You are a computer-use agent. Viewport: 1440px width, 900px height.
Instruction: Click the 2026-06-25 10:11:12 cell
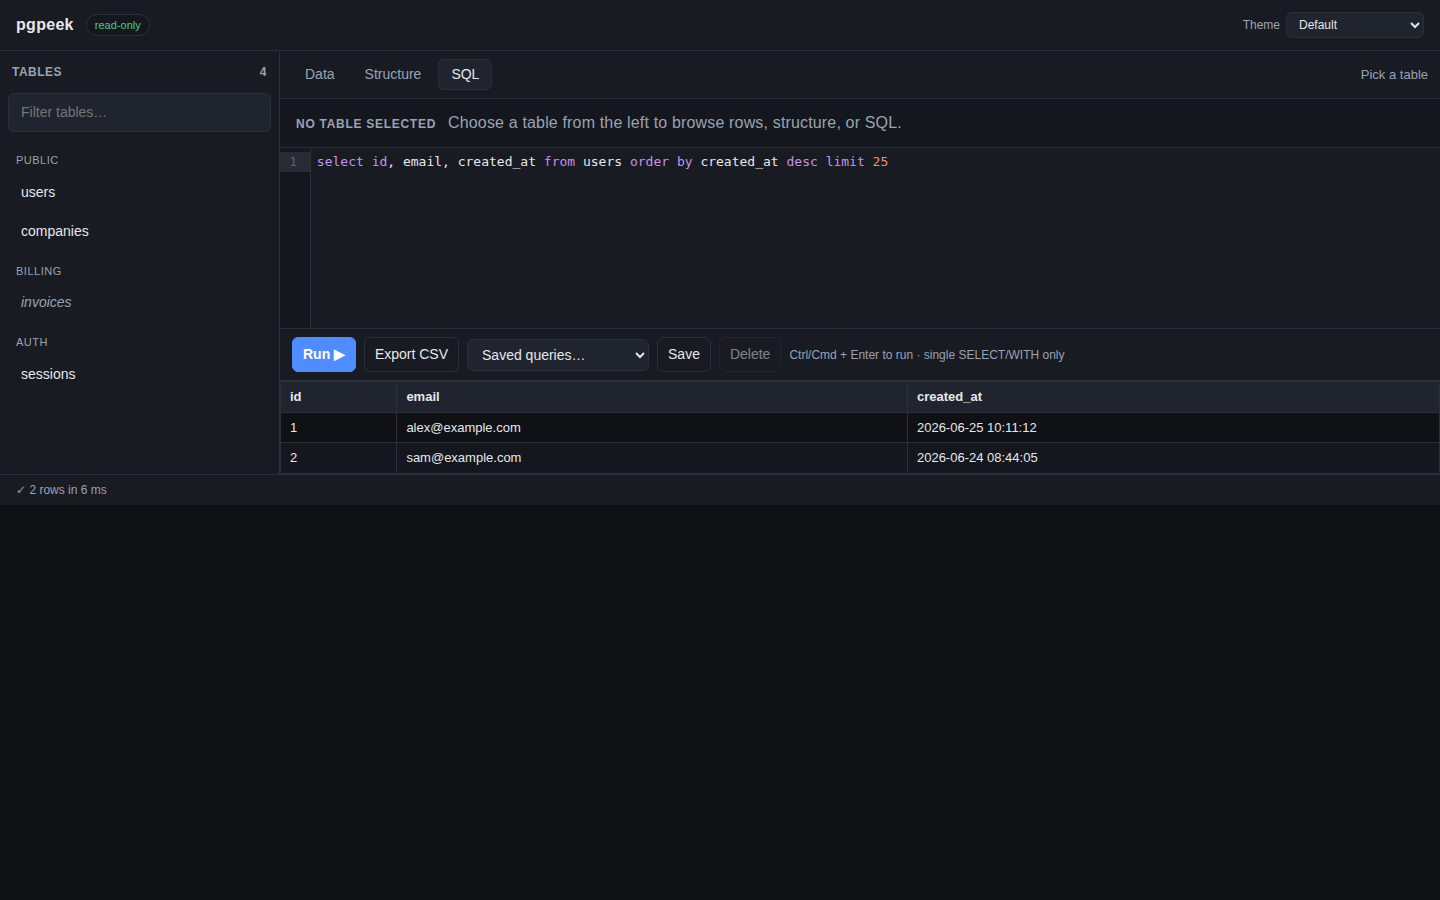(x=1173, y=428)
